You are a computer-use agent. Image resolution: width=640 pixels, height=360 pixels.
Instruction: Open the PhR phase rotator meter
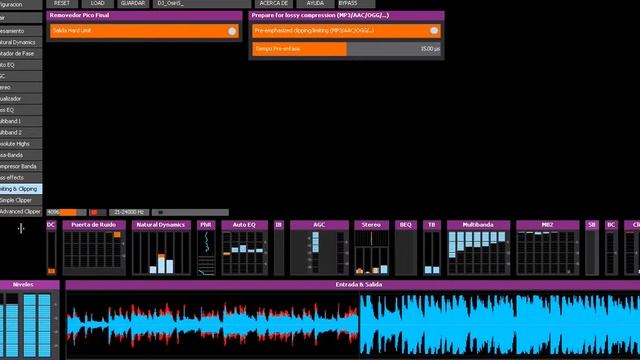pyautogui.click(x=206, y=248)
